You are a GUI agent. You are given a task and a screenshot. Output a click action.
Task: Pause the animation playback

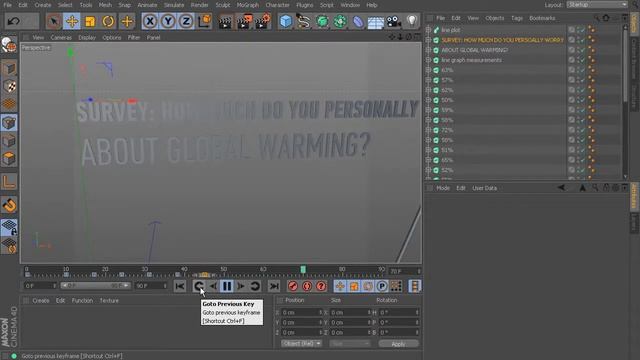coord(227,286)
